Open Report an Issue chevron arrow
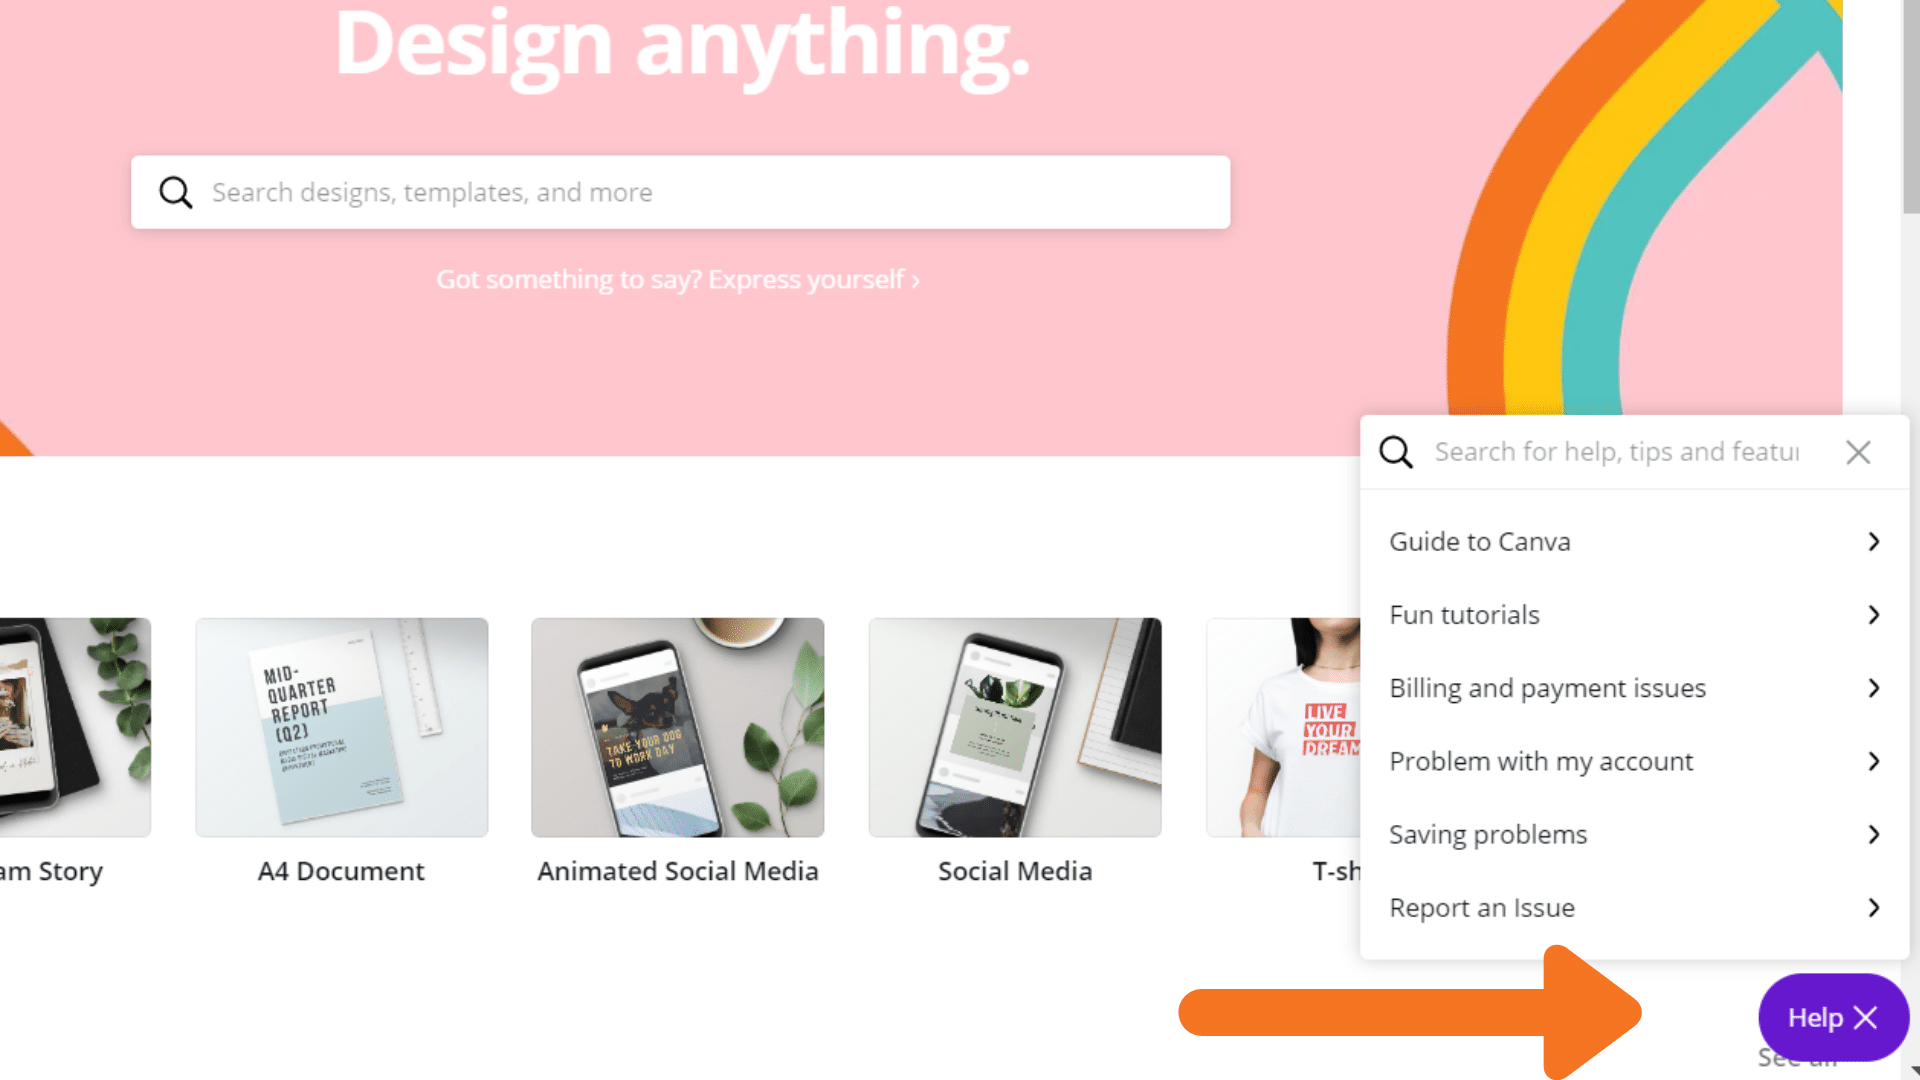 click(1874, 907)
